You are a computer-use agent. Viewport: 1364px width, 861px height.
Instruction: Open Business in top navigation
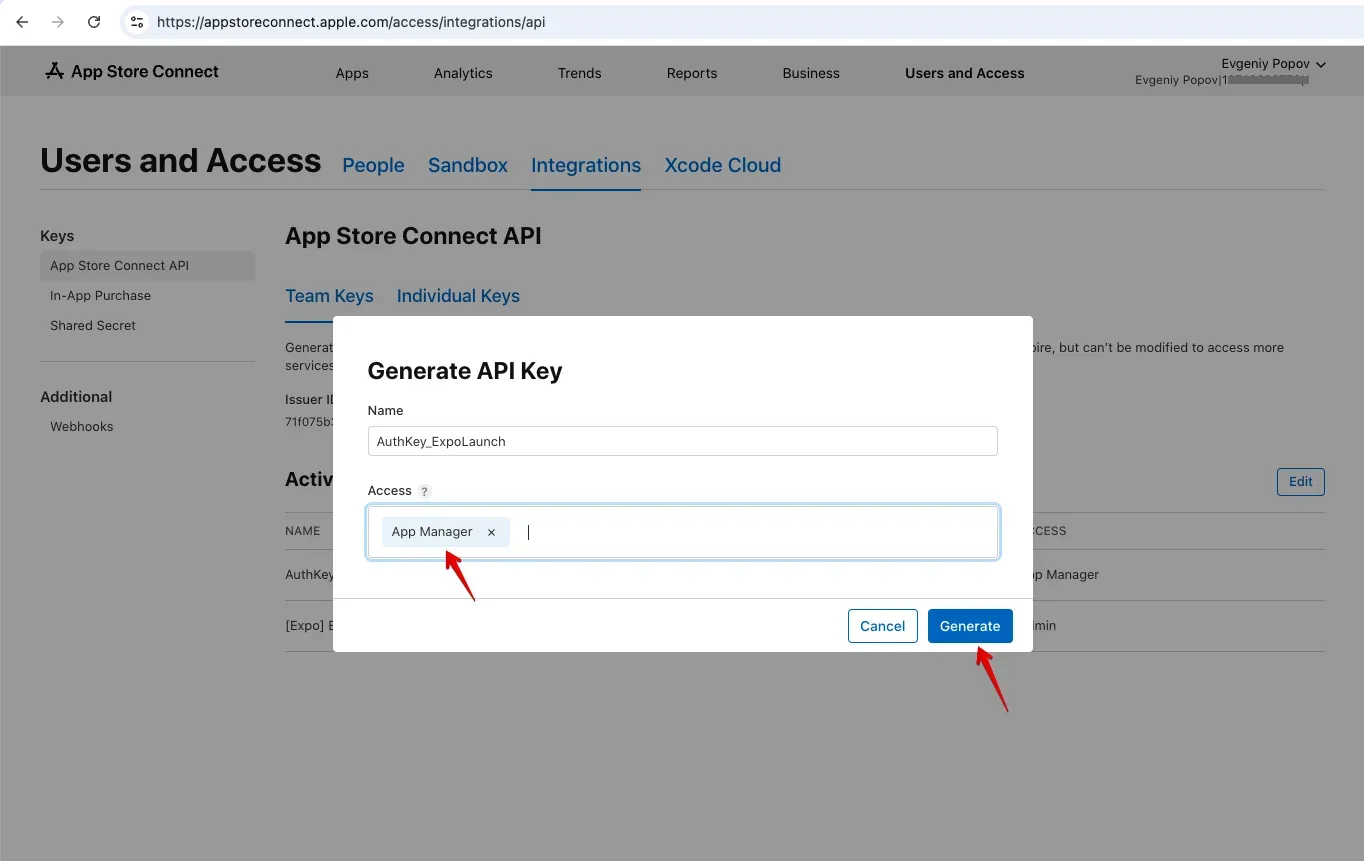[x=811, y=73]
